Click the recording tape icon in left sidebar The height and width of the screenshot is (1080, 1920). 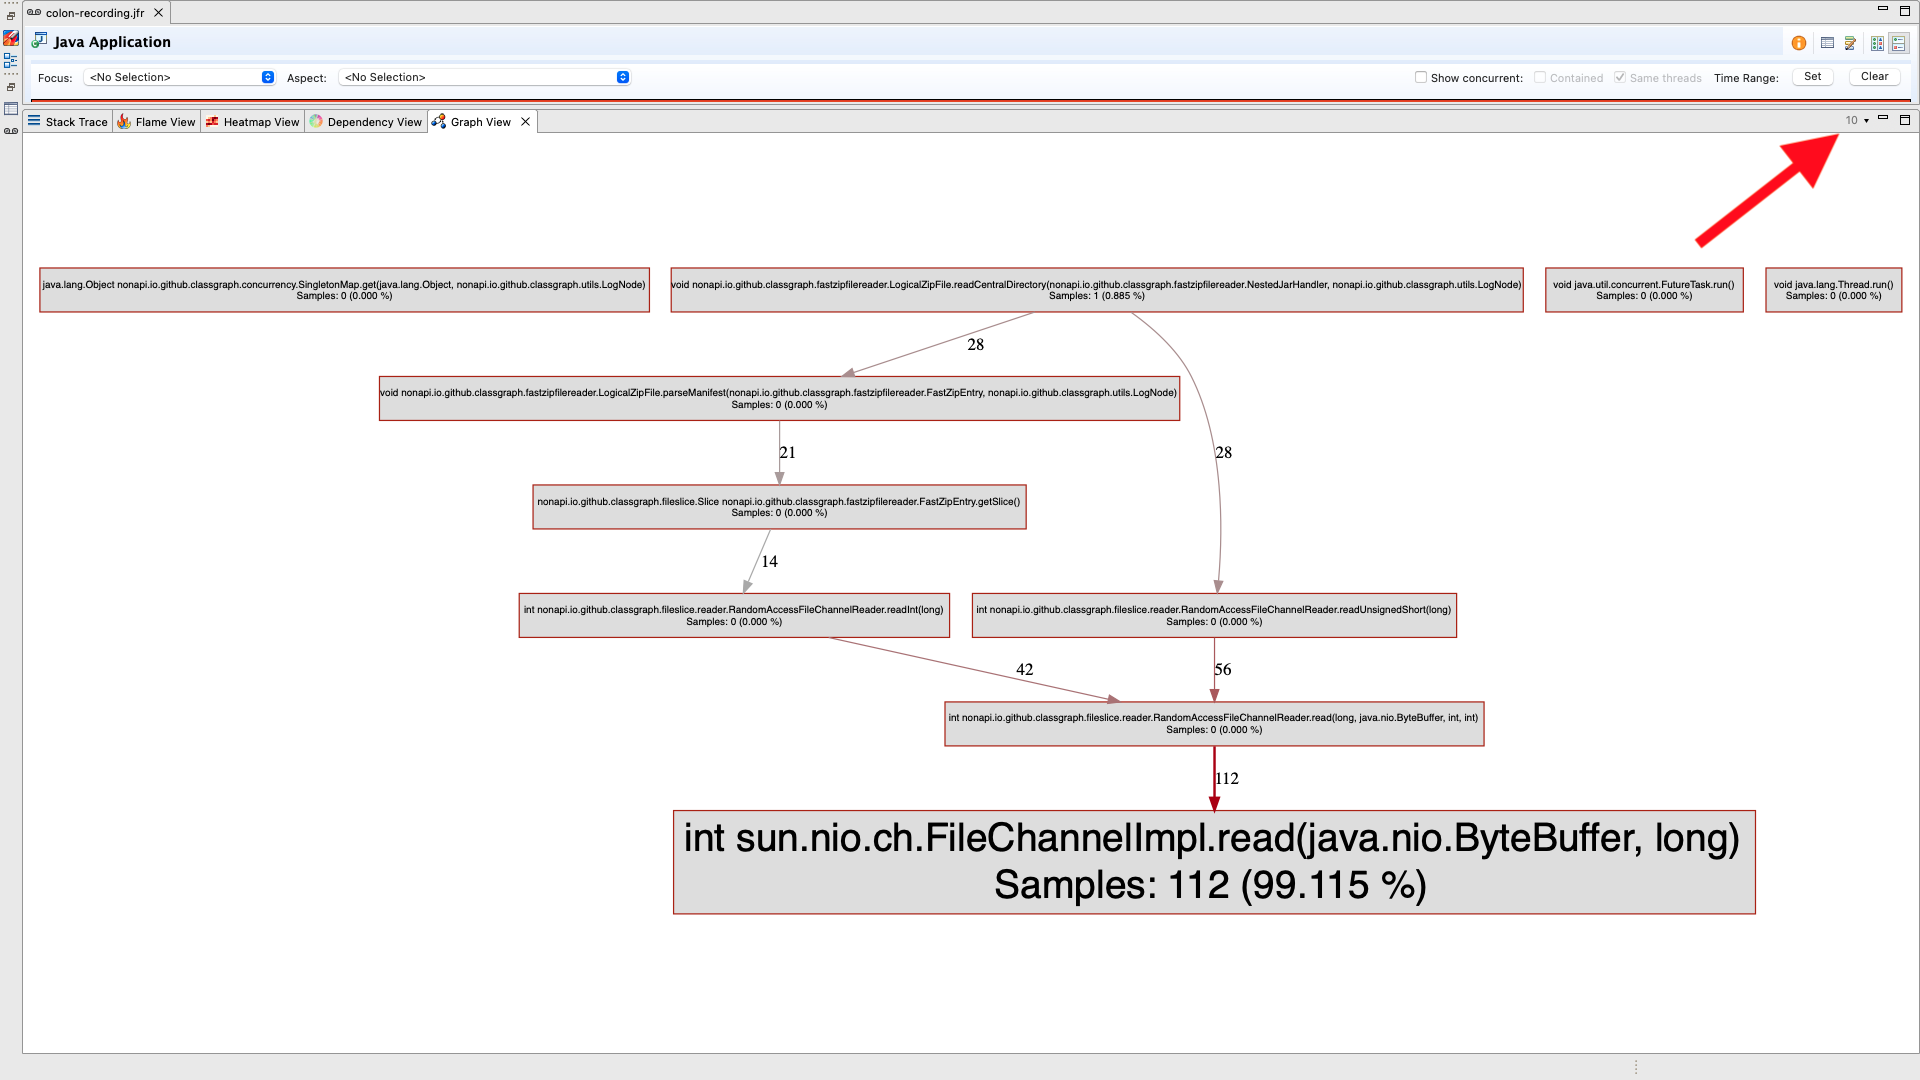tap(11, 131)
